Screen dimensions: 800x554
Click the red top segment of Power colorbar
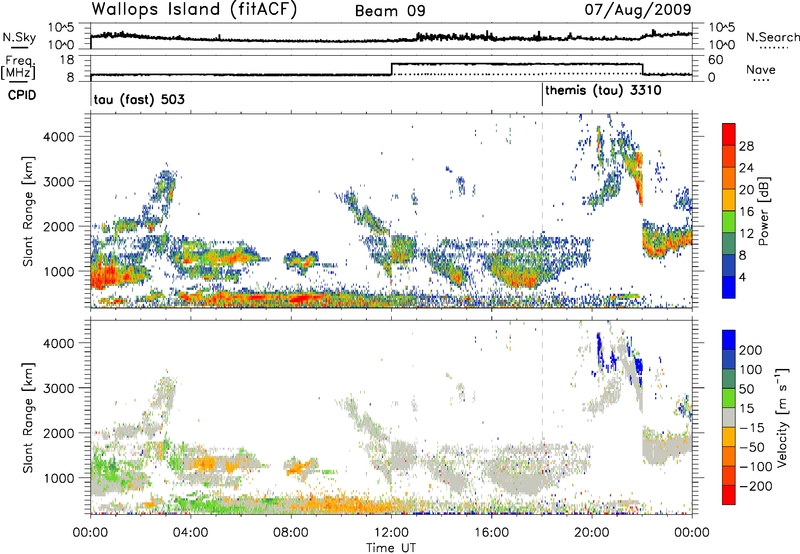pyautogui.click(x=729, y=134)
